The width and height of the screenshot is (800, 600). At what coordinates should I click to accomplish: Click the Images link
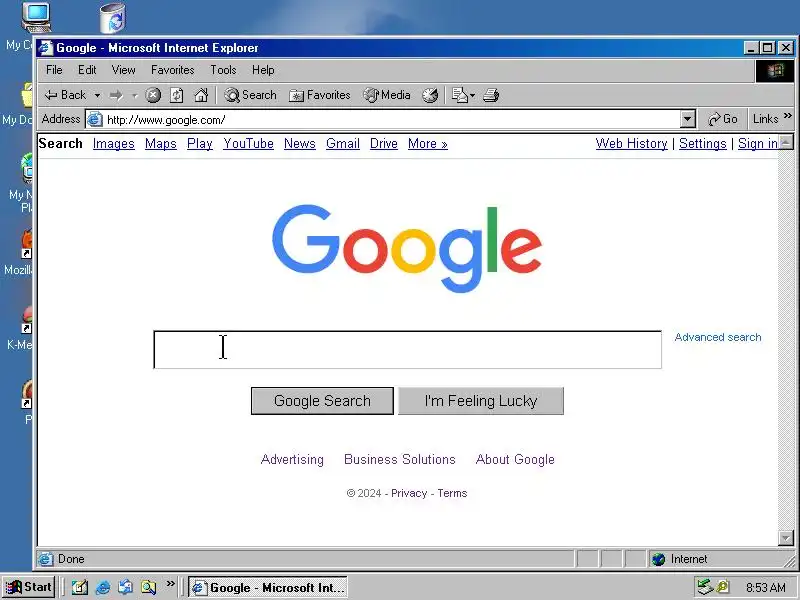(x=114, y=144)
